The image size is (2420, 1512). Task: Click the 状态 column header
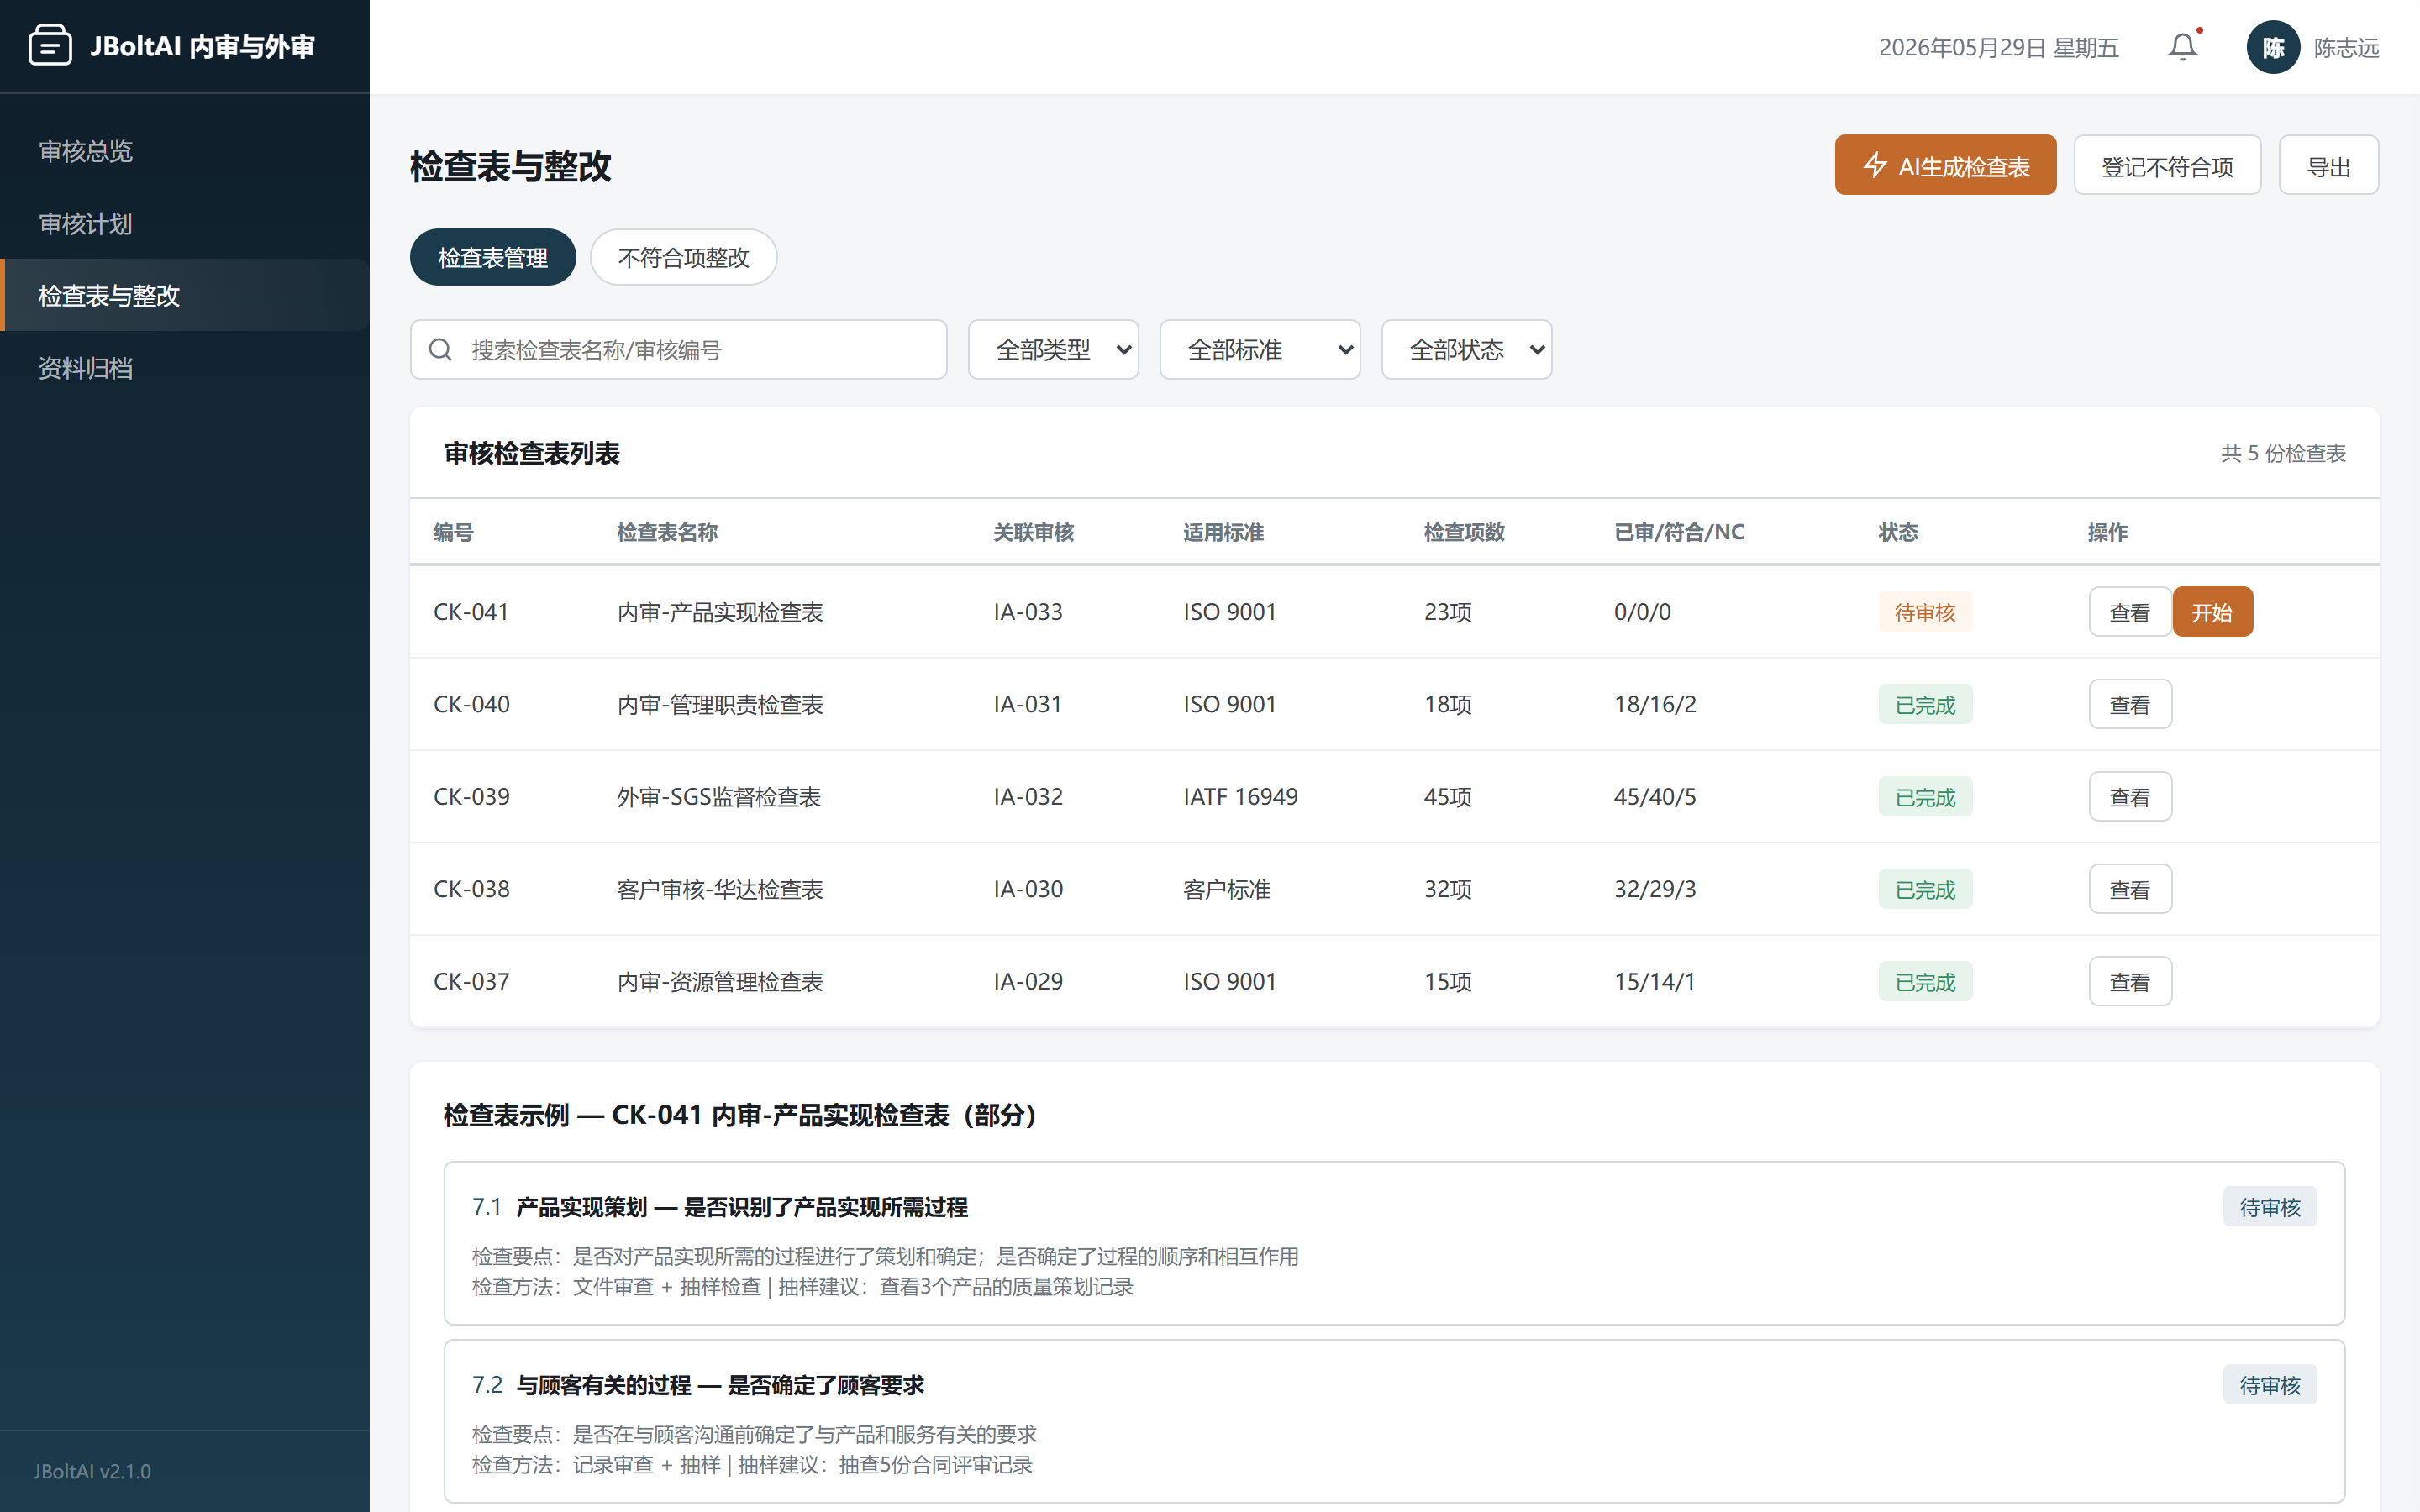[x=1898, y=532]
